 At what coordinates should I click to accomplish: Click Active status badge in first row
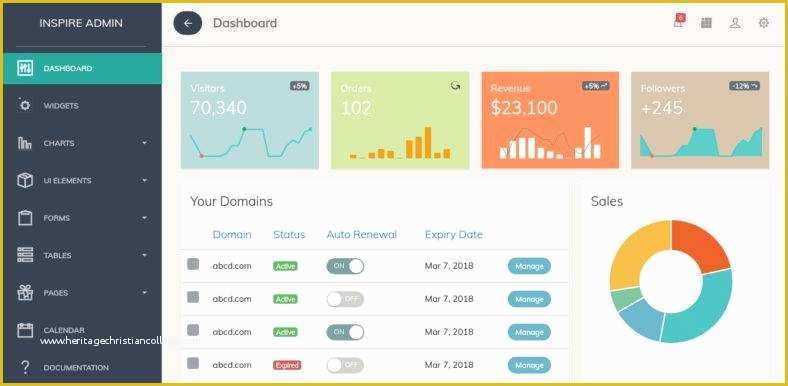tap(285, 266)
